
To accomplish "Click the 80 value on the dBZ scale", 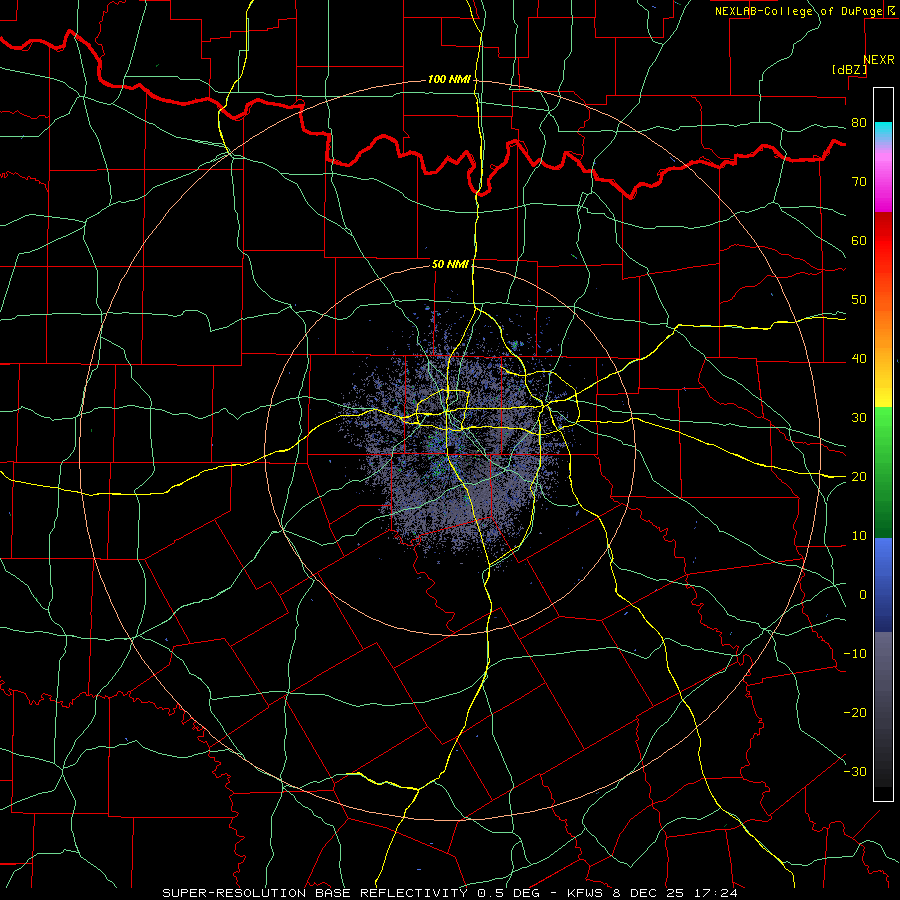I will tap(859, 122).
